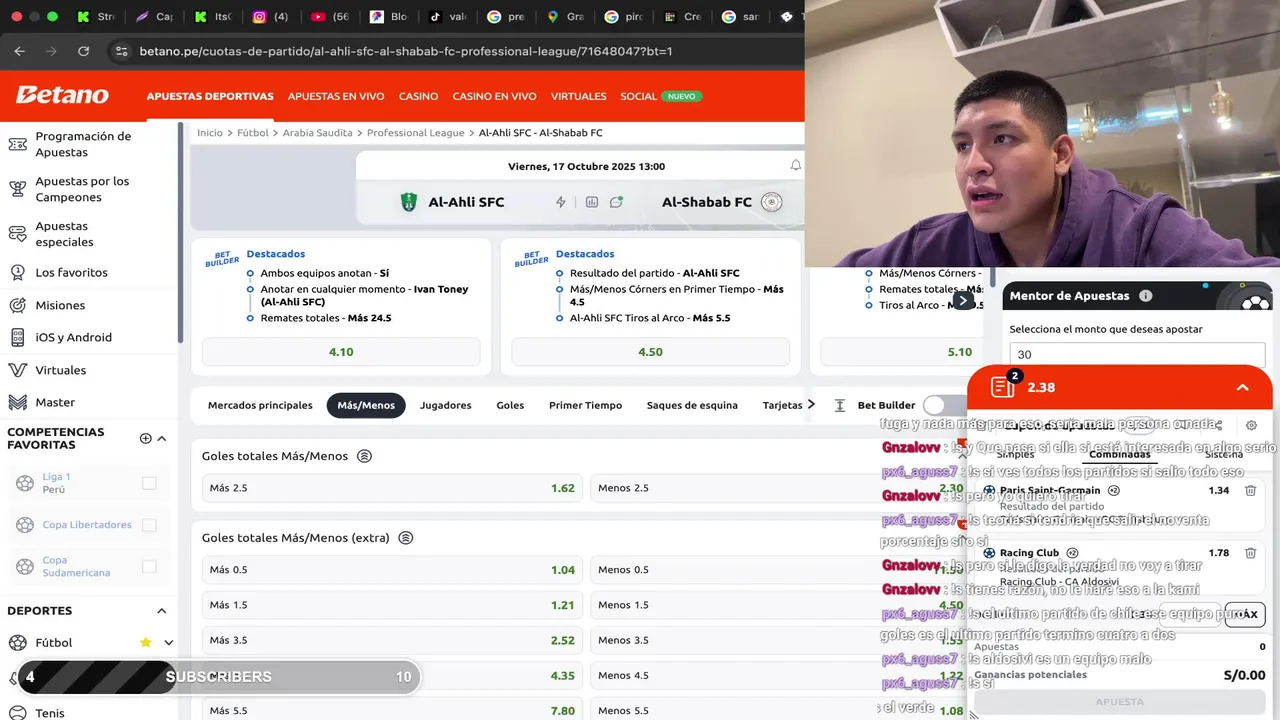This screenshot has width=1280, height=720.
Task: Select Combinadas bet slip tab
Action: [1120, 454]
